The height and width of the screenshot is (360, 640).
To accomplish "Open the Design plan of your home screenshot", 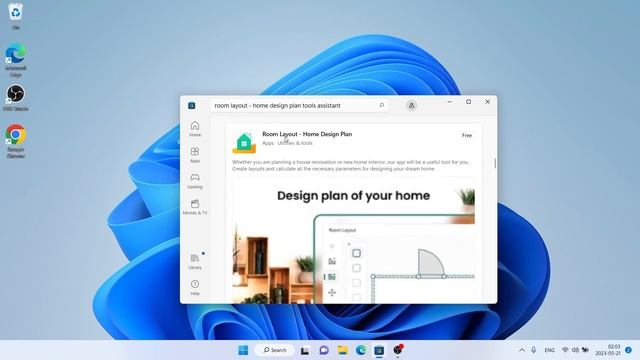I will click(353, 241).
